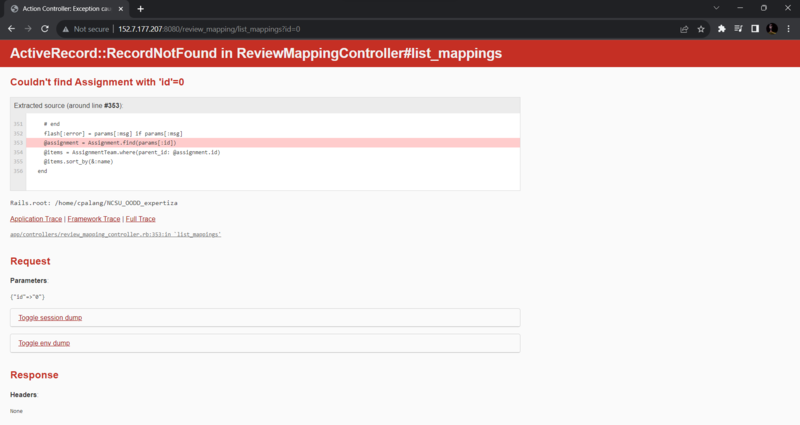
Task: Close the Action Controller tab
Action: [123, 8]
